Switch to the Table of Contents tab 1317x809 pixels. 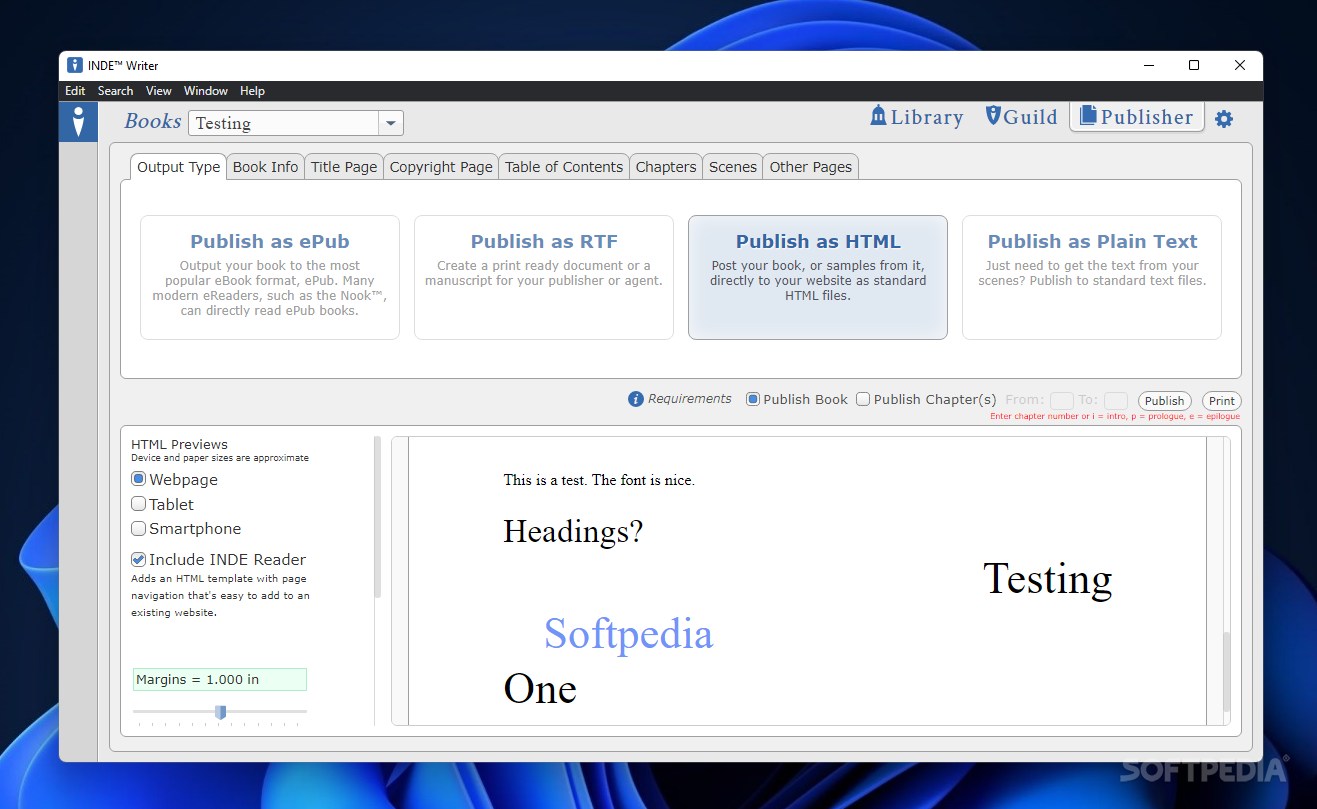[564, 167]
